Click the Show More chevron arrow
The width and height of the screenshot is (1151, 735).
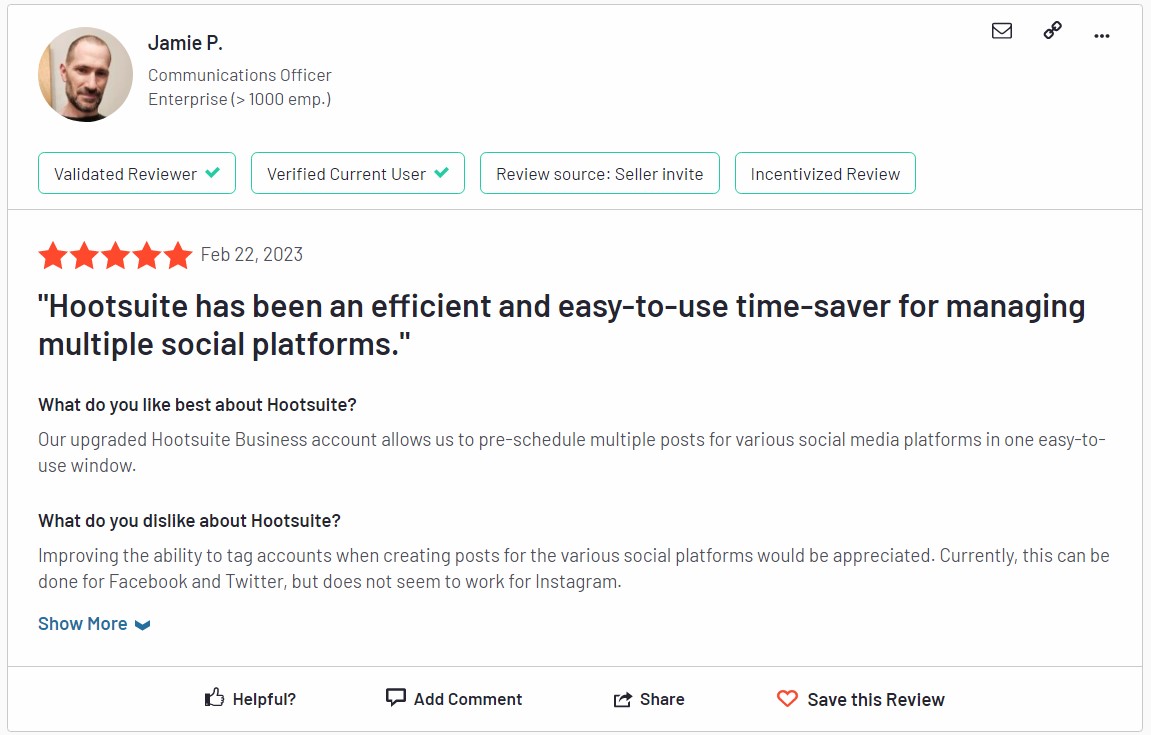(142, 625)
